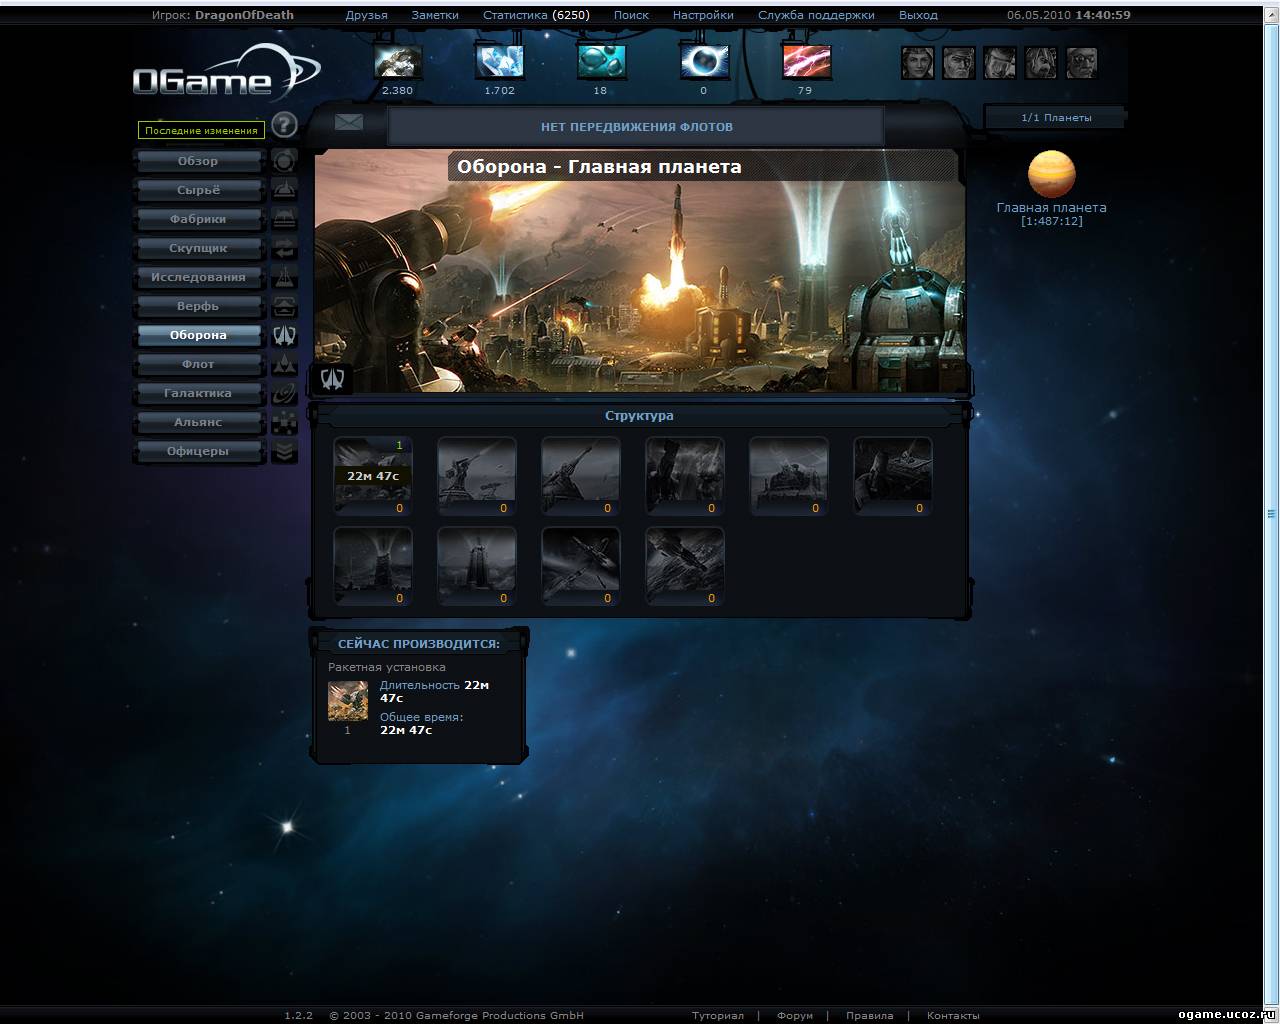Click the arrows icon beside Скупщик
1280x1024 pixels.
coord(284,248)
